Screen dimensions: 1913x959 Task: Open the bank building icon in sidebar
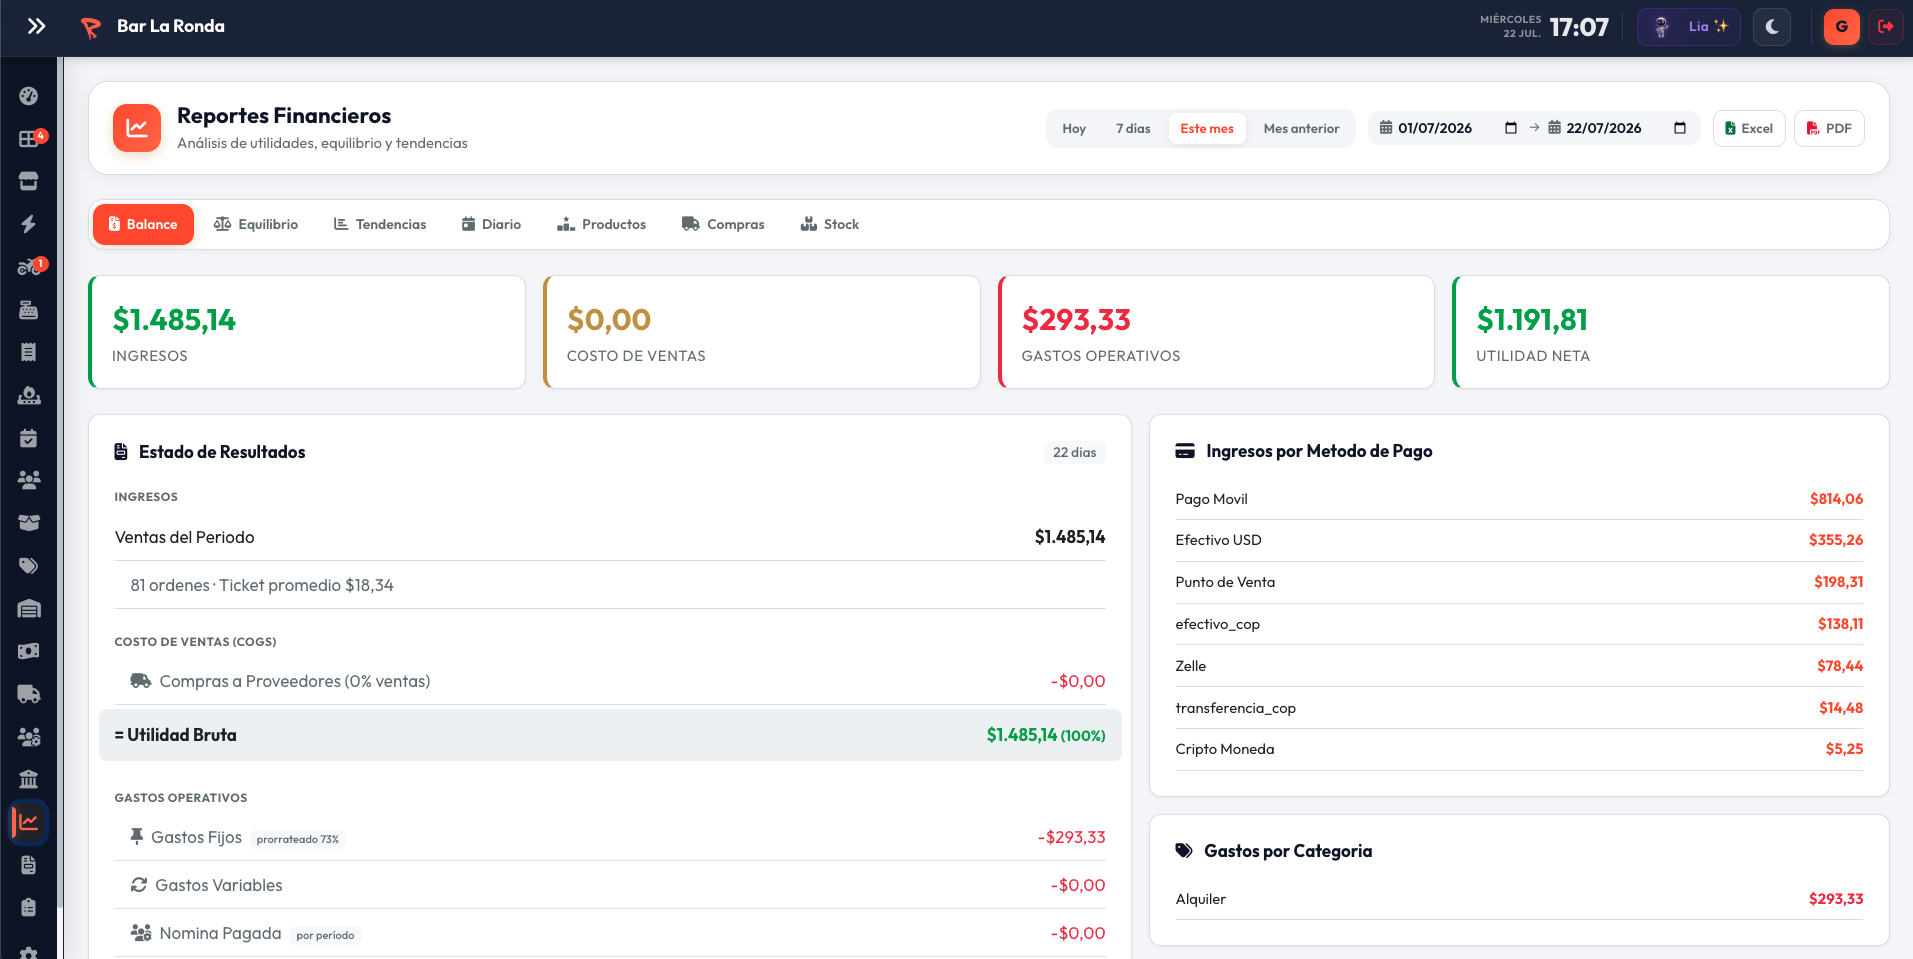click(x=29, y=779)
